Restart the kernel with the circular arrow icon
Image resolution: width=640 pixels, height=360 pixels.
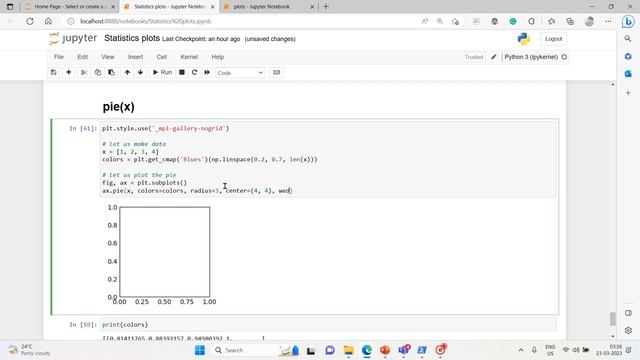[194, 73]
